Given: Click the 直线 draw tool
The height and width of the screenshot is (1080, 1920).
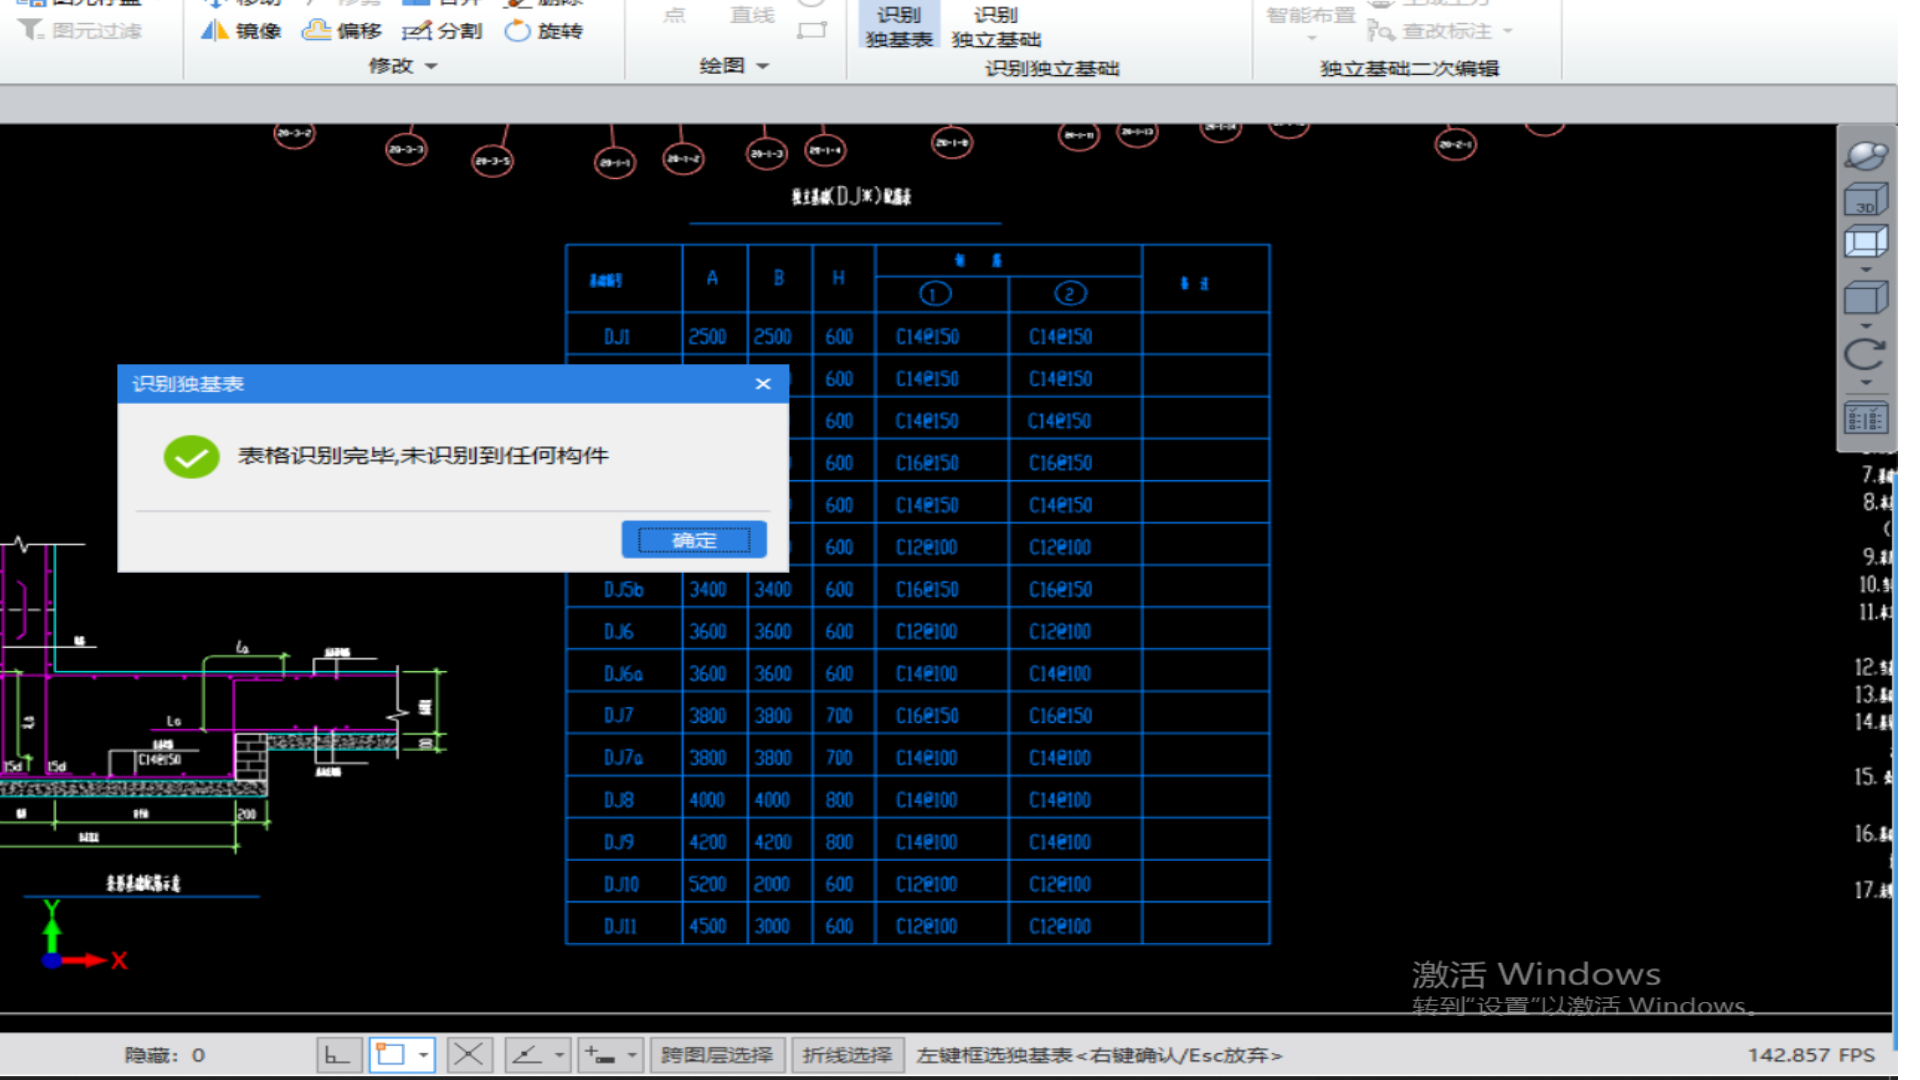Looking at the screenshot, I should point(752,15).
